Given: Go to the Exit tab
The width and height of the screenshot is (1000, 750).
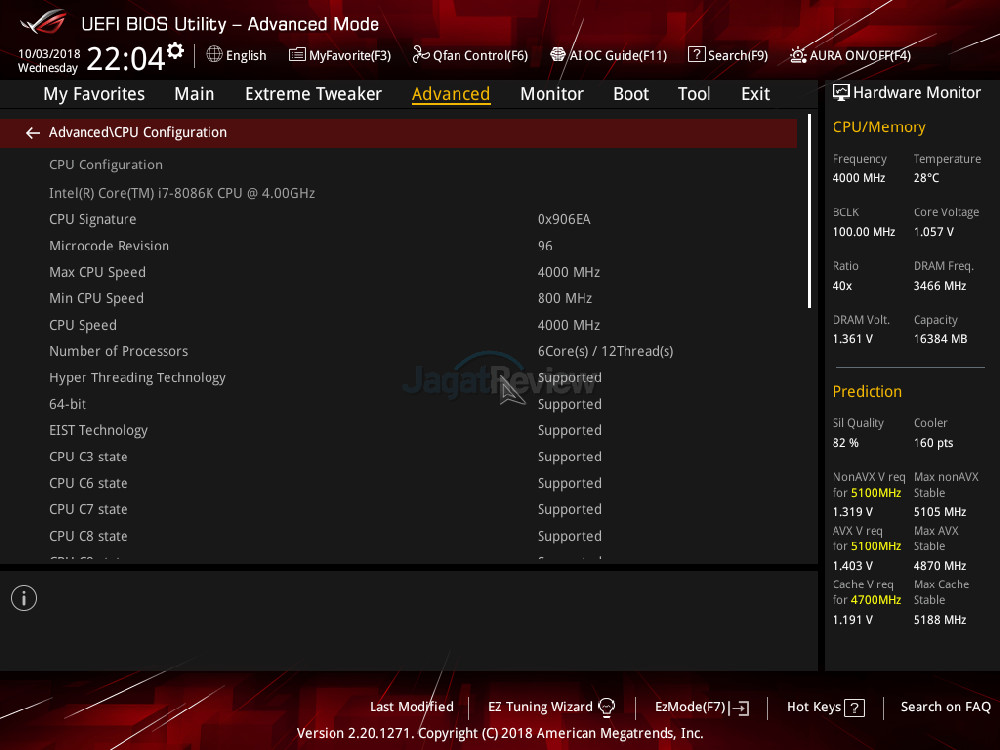Looking at the screenshot, I should coord(755,94).
